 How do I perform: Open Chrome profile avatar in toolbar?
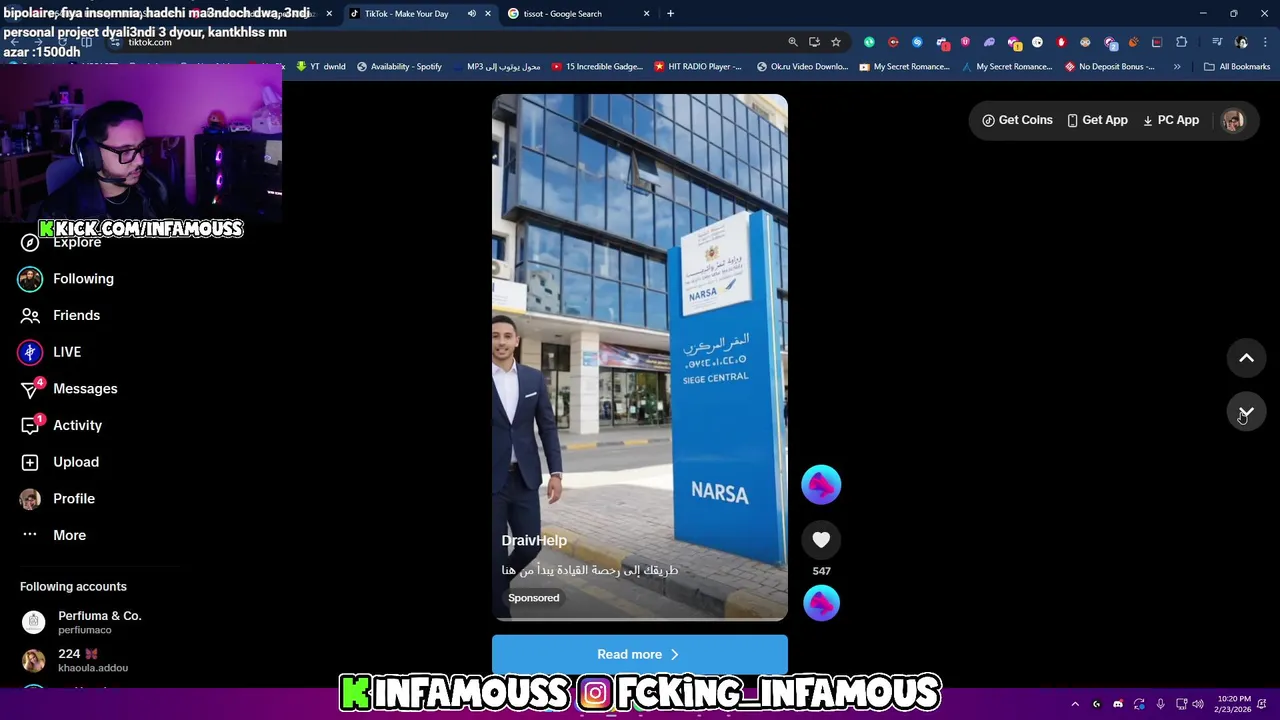(x=1242, y=42)
